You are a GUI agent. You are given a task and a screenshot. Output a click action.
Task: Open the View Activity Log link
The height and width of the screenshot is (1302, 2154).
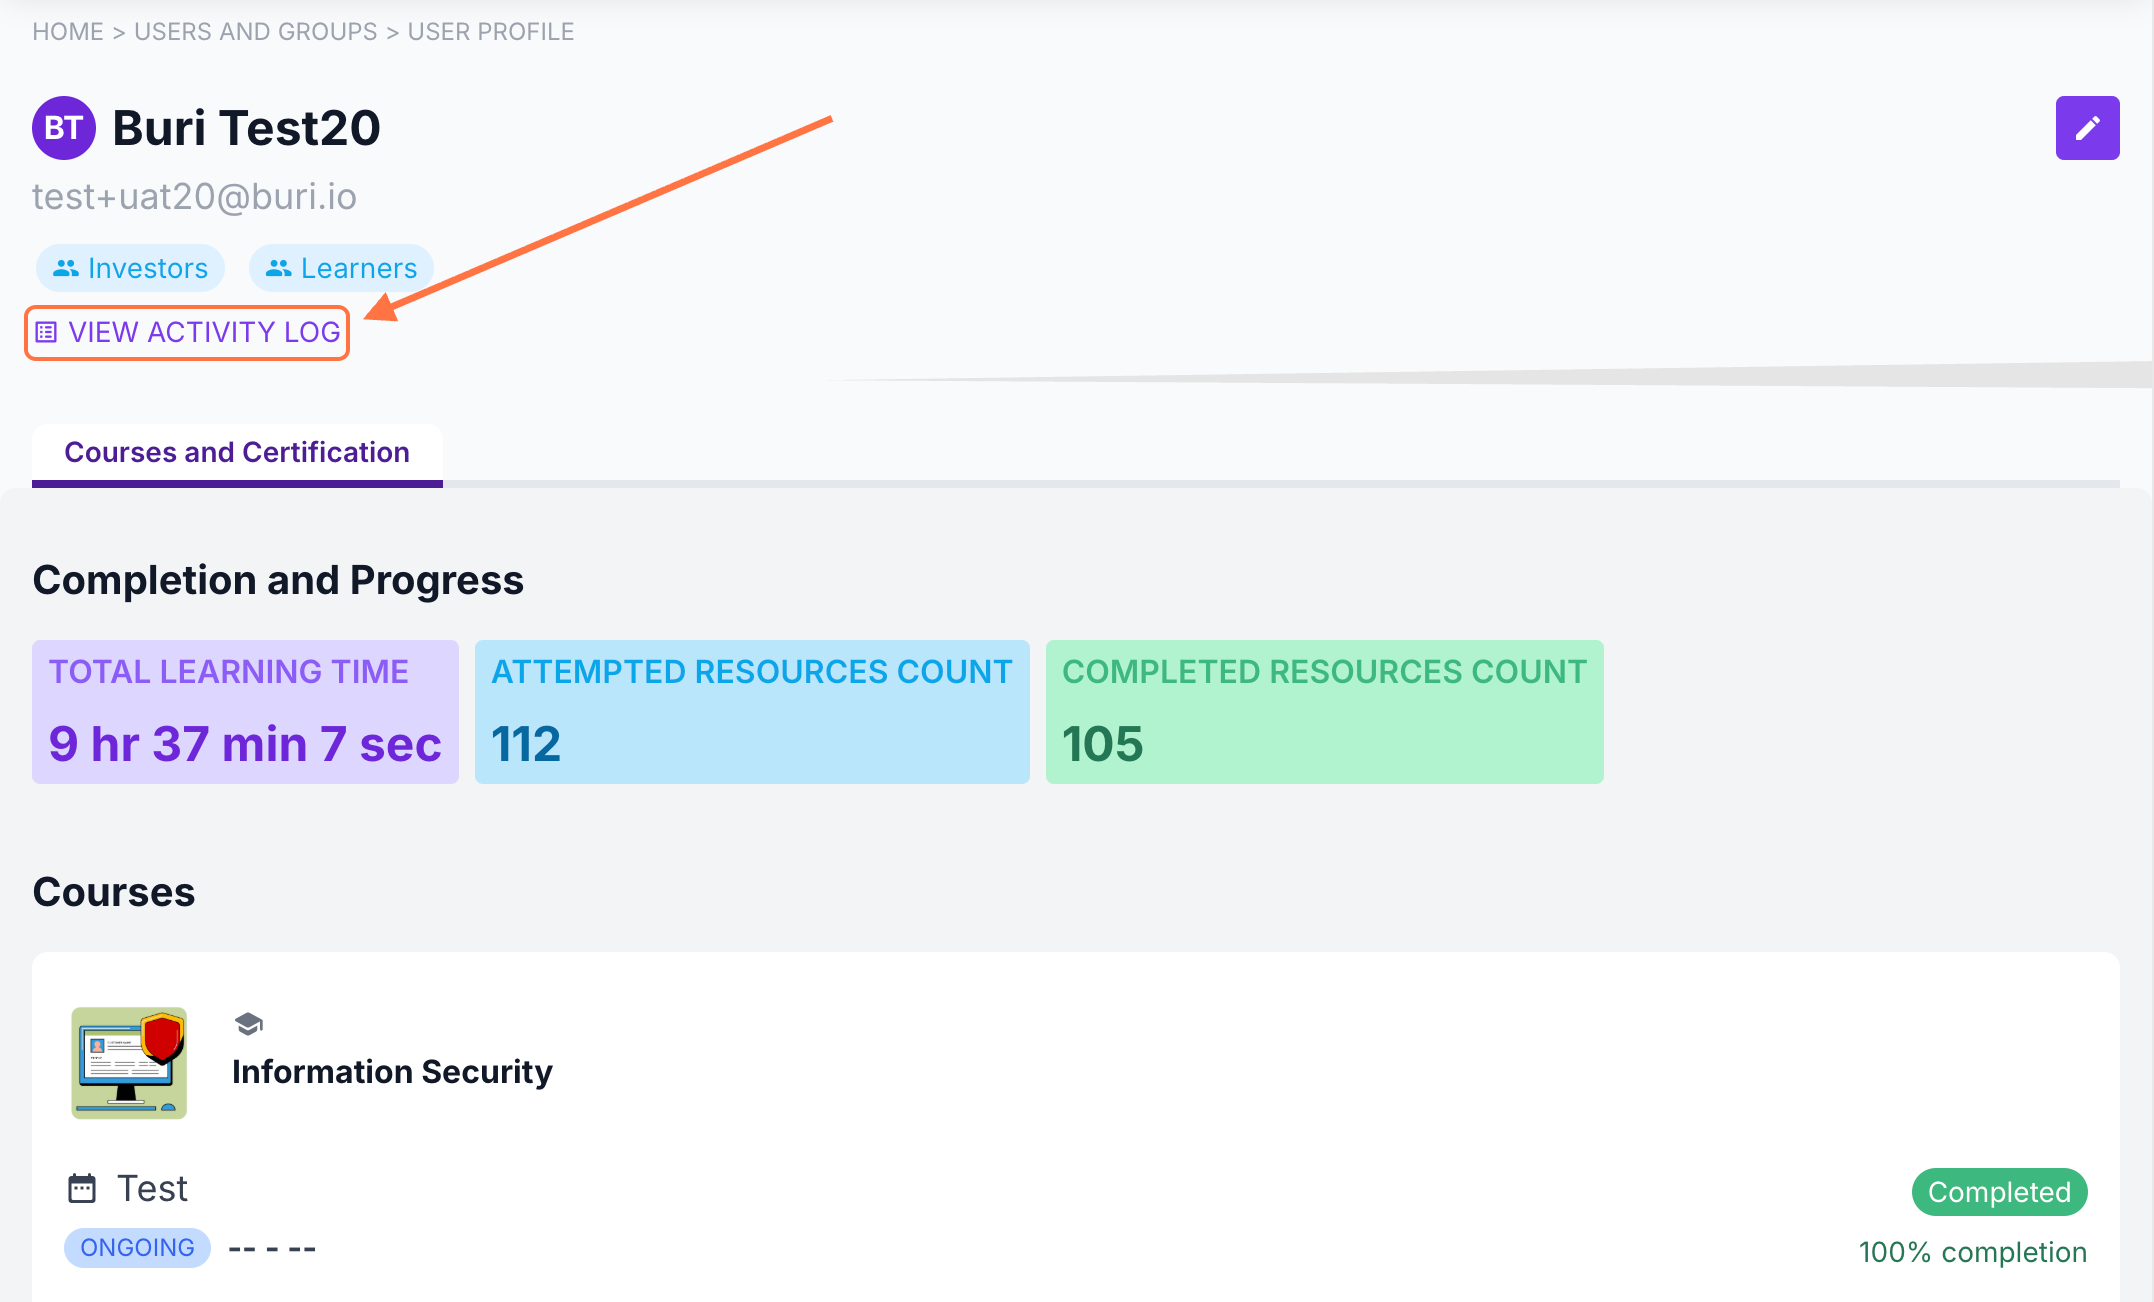[x=203, y=332]
